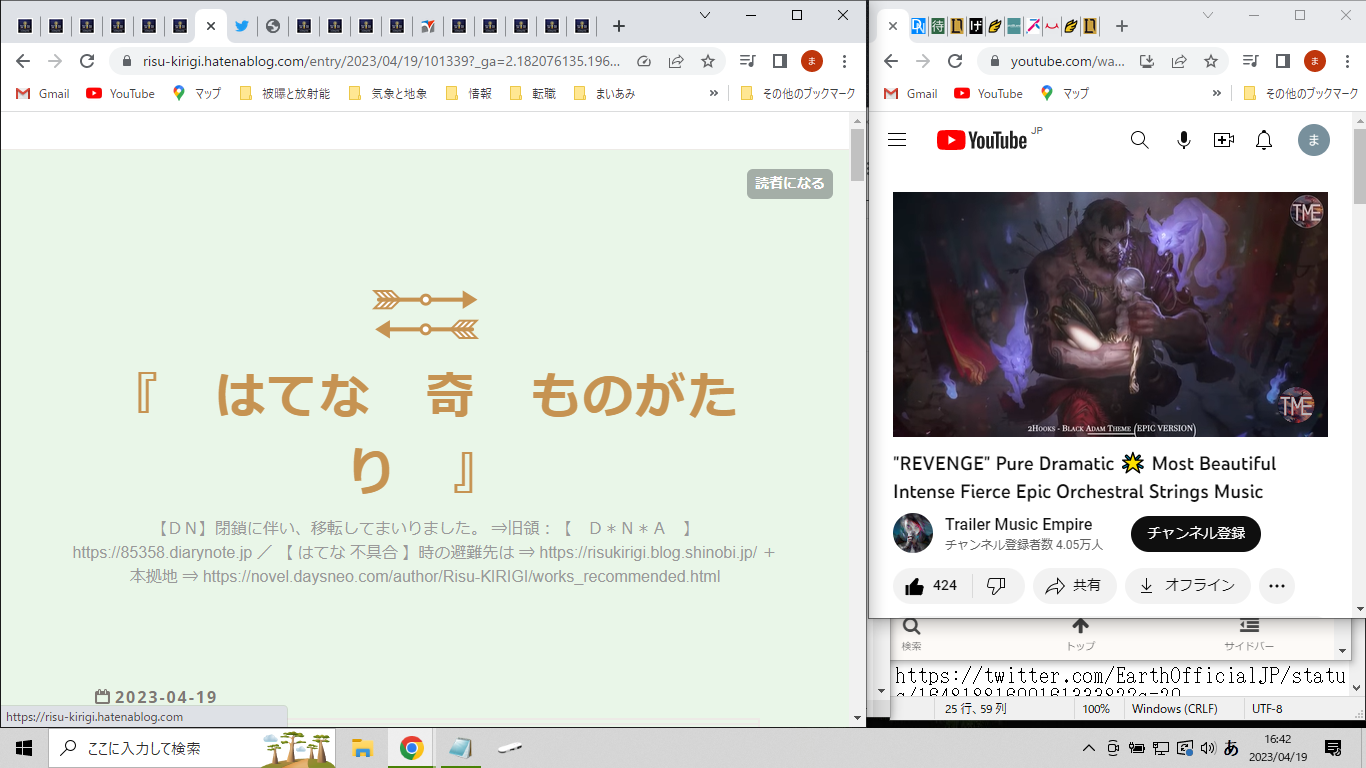Reload the Hatena blog page
Screen dimensions: 1366x768
click(x=87, y=61)
